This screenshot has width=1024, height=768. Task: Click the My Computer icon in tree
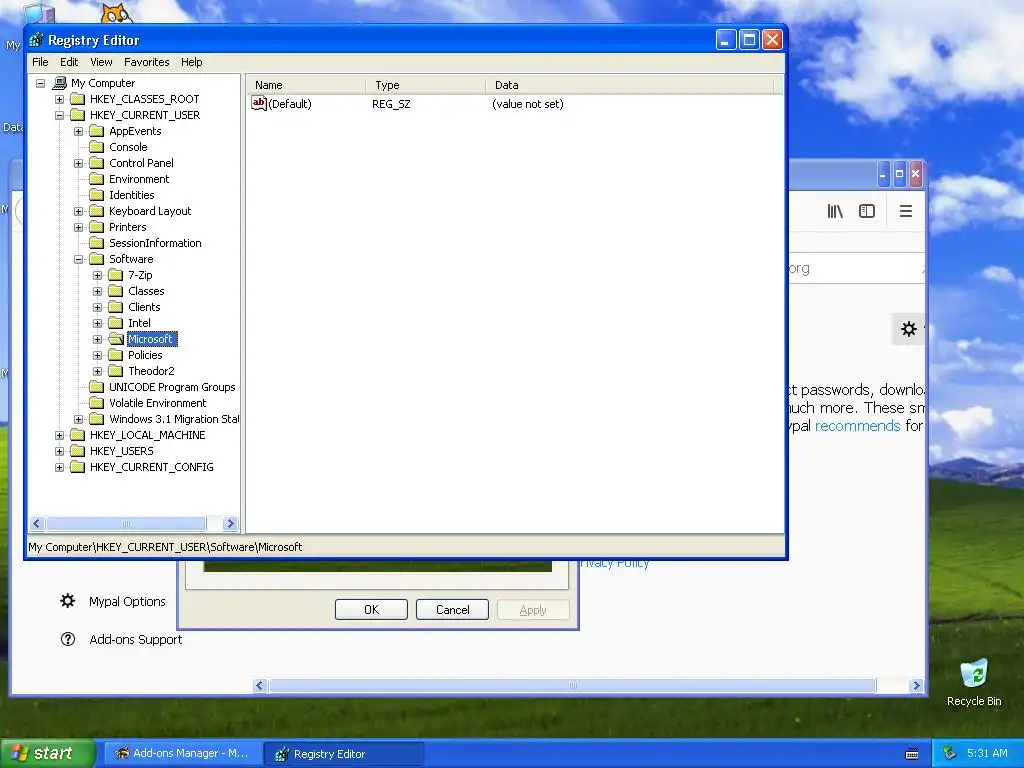[59, 83]
